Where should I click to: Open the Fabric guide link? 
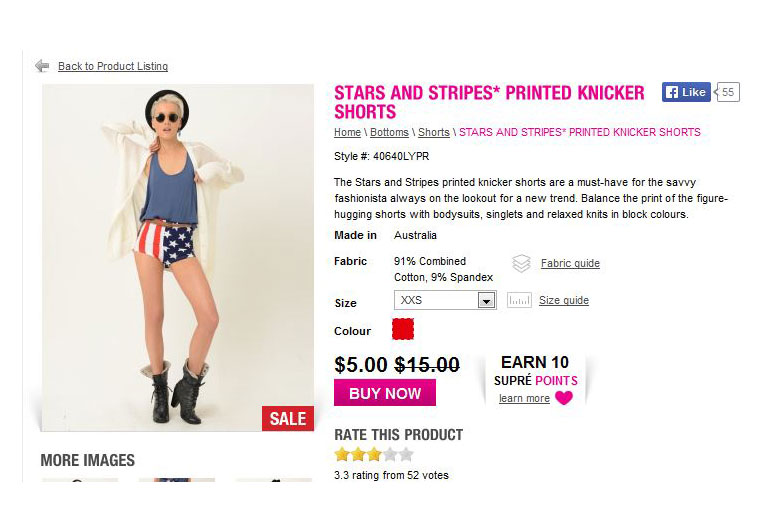tap(570, 264)
